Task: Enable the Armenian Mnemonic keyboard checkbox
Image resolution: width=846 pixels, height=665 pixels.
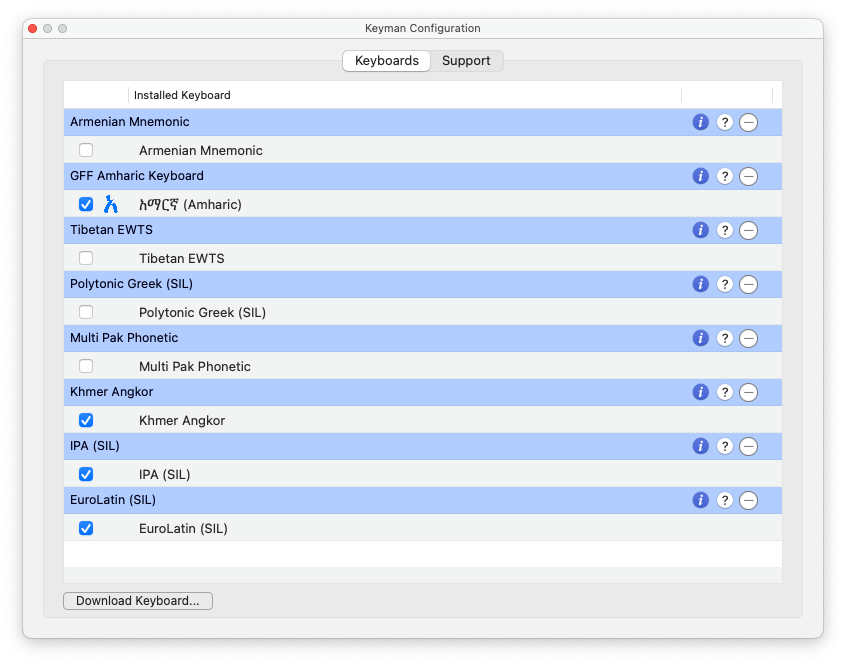Action: click(x=86, y=150)
